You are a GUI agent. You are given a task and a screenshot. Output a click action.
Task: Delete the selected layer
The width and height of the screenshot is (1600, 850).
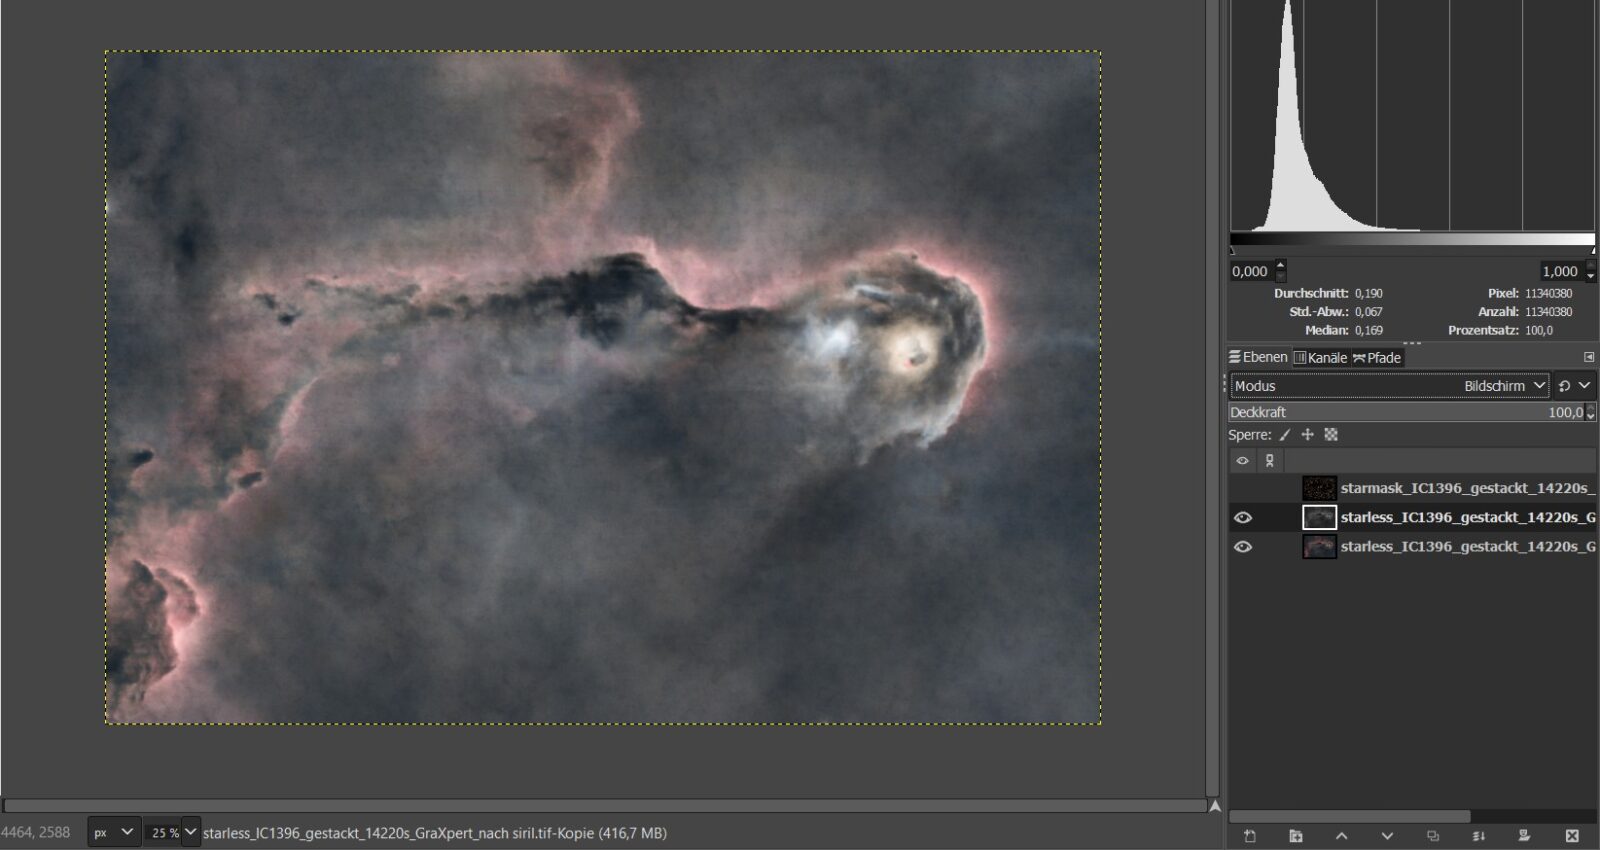[x=1572, y=836]
